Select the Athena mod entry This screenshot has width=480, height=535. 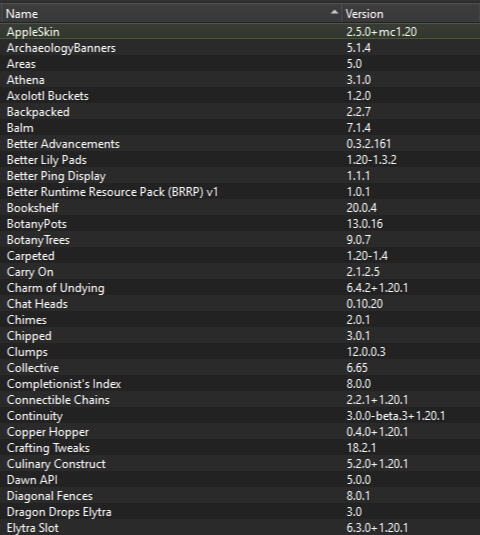pyautogui.click(x=240, y=80)
